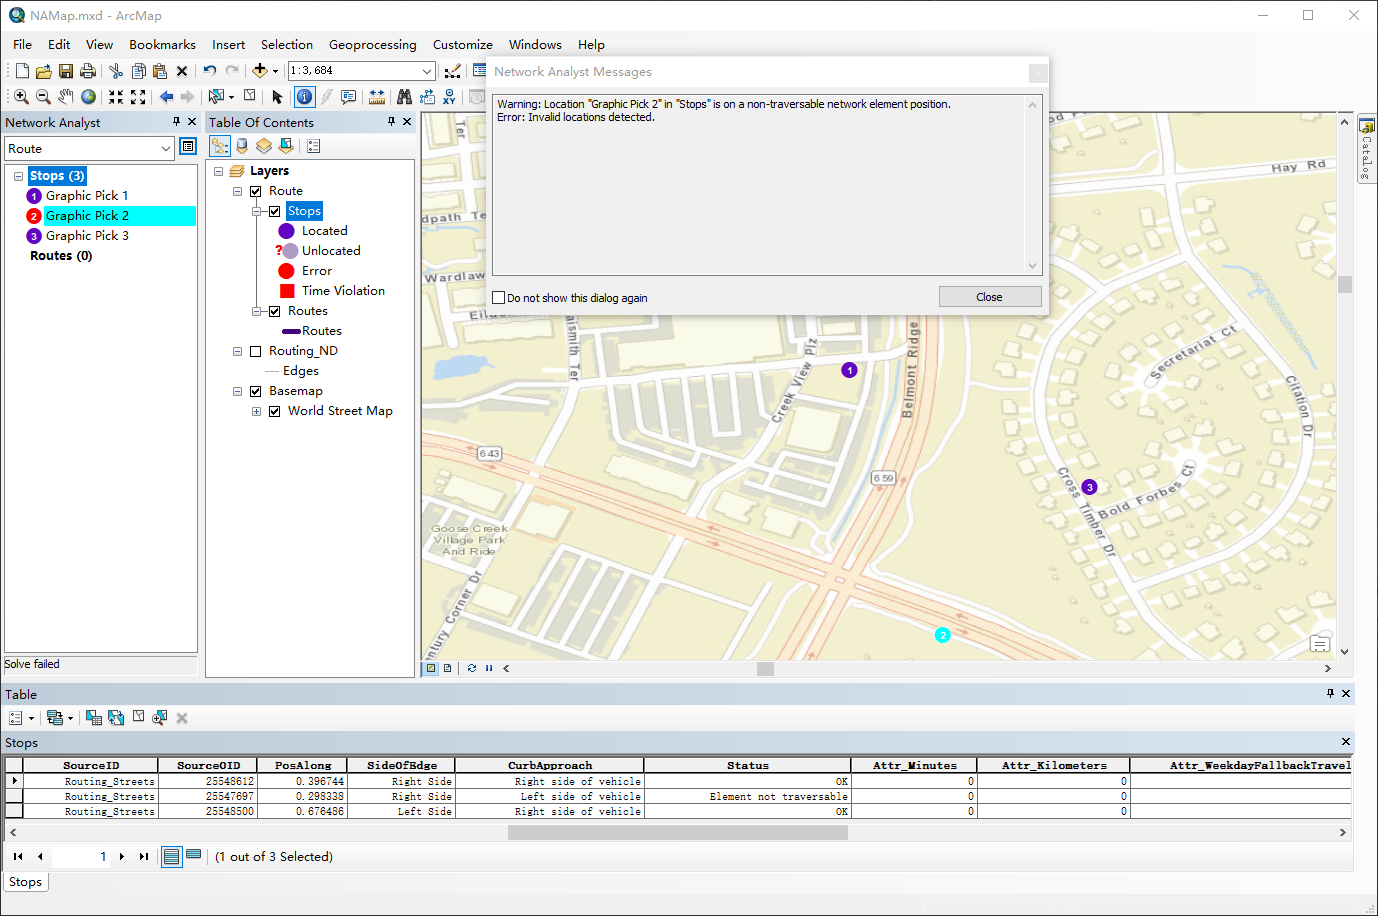Toggle the Basemap layer checkbox

coord(255,391)
